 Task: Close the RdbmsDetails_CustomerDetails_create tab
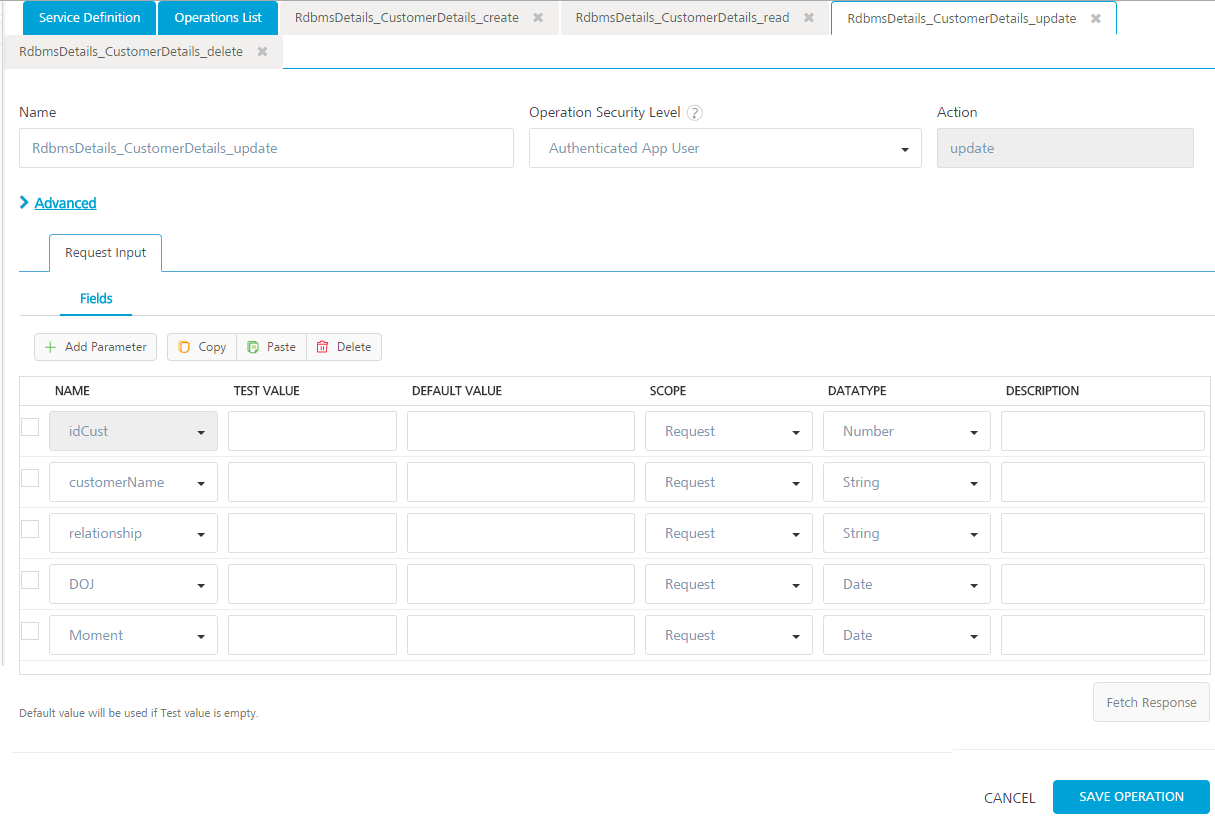coord(537,17)
